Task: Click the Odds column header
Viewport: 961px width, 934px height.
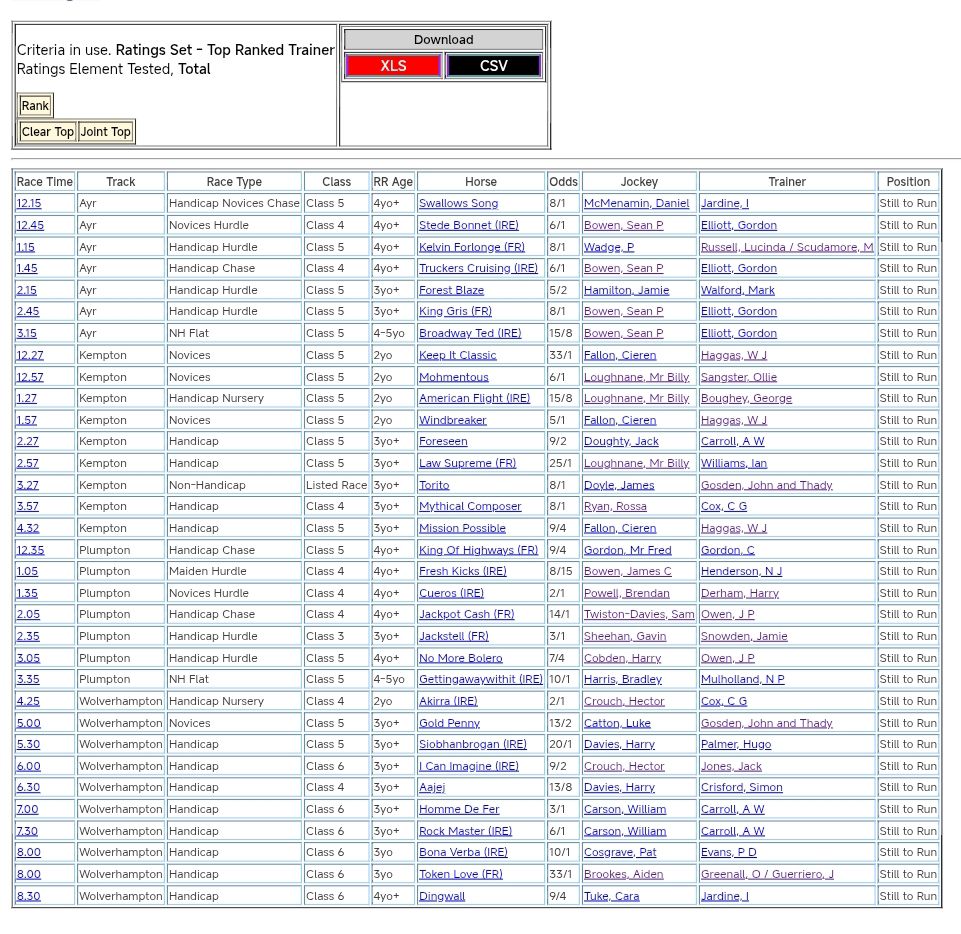Action: coord(563,182)
